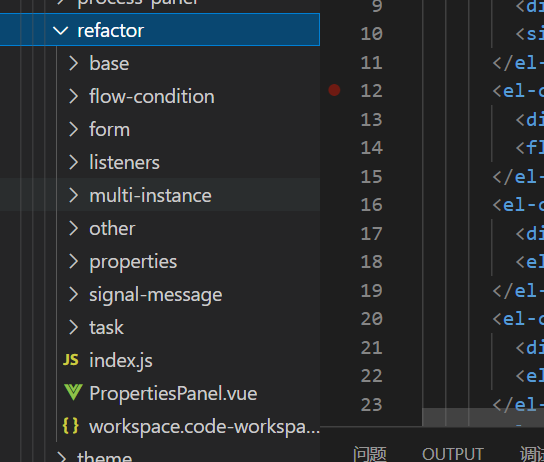Screen dimensions: 544x462
Task: Click line number 16 in the gutter
Action: [371, 205]
